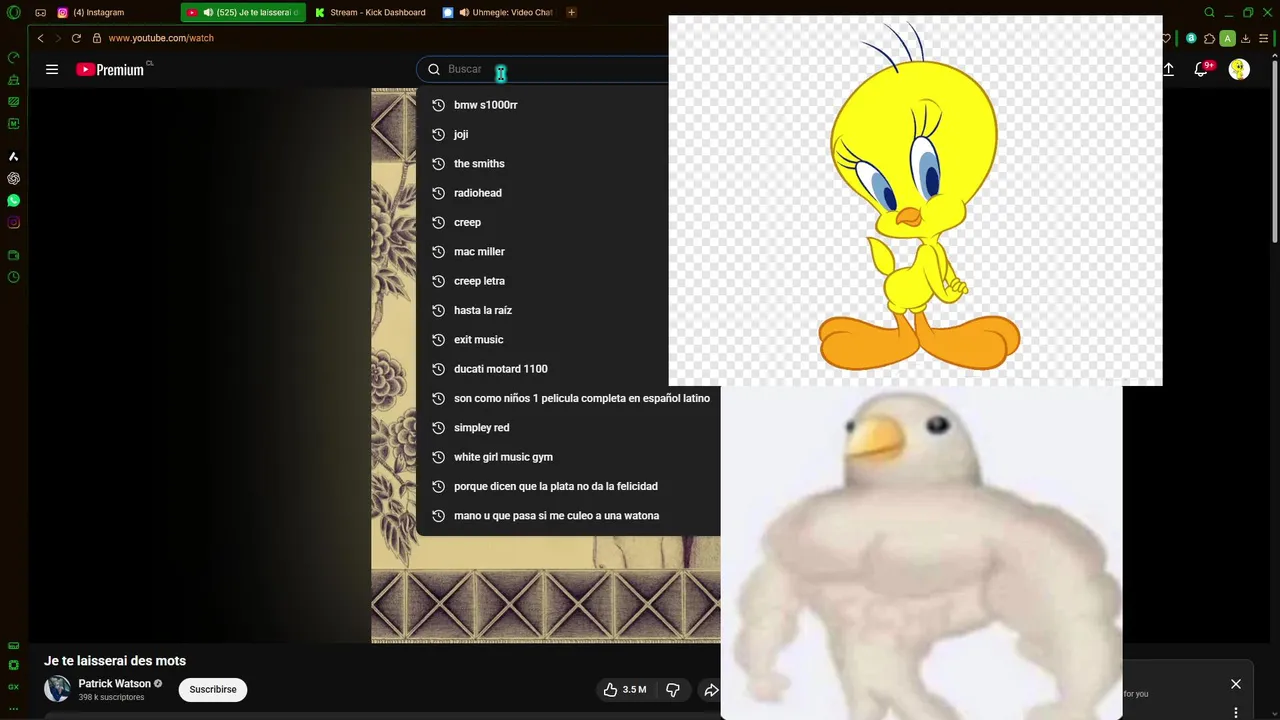Open WhatsApp from the sidebar
The image size is (1280, 720).
click(14, 201)
